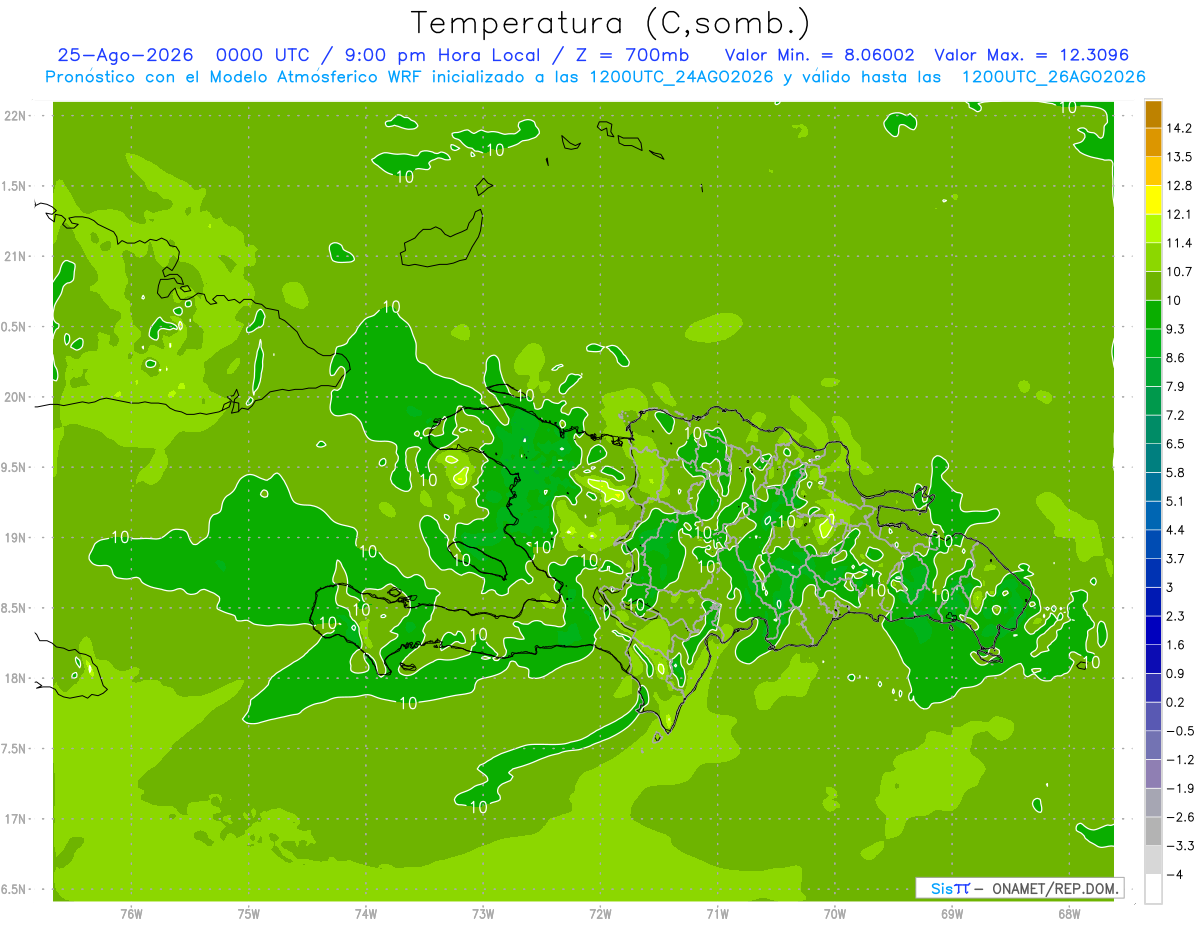
Task: Click the 75W longitude axis label
Action: 249,913
